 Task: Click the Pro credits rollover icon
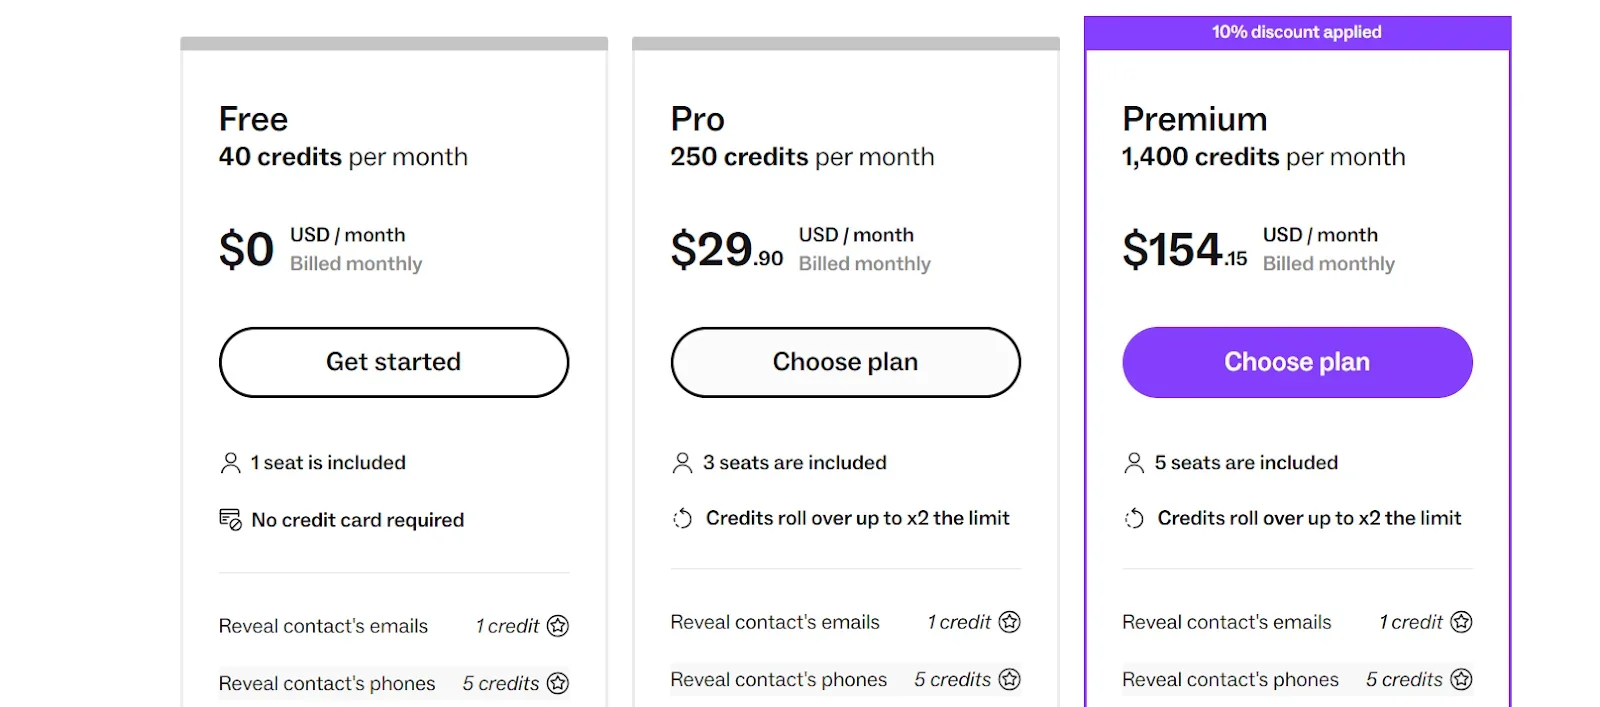[683, 518]
